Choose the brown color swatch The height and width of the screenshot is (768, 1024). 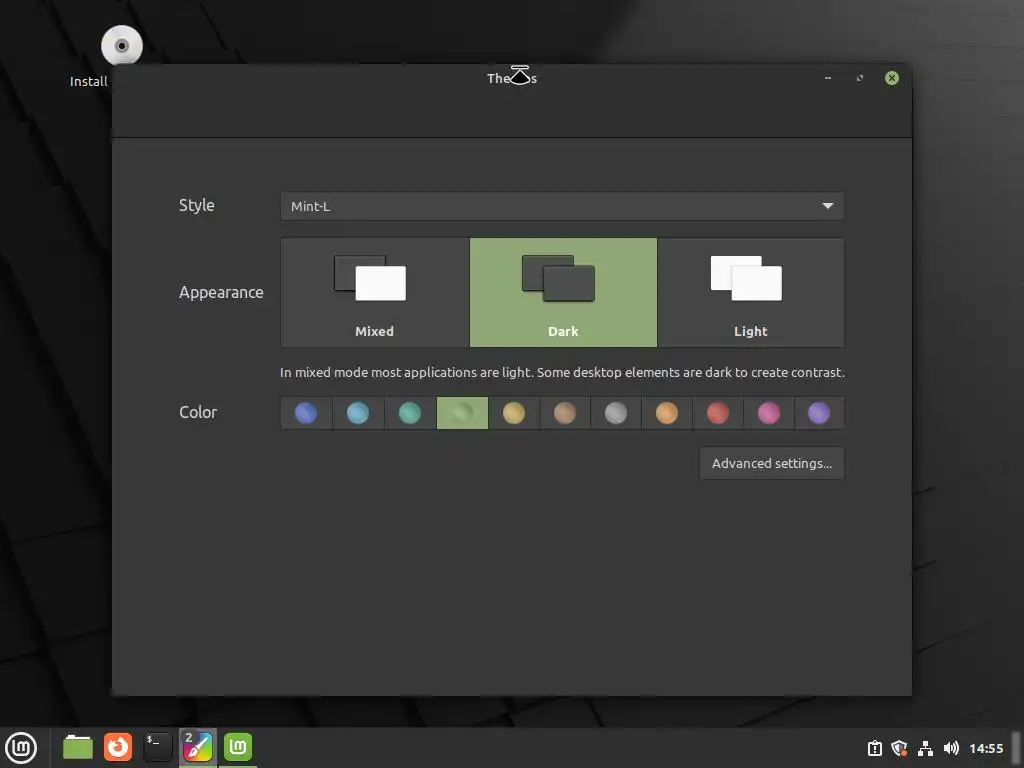point(565,413)
